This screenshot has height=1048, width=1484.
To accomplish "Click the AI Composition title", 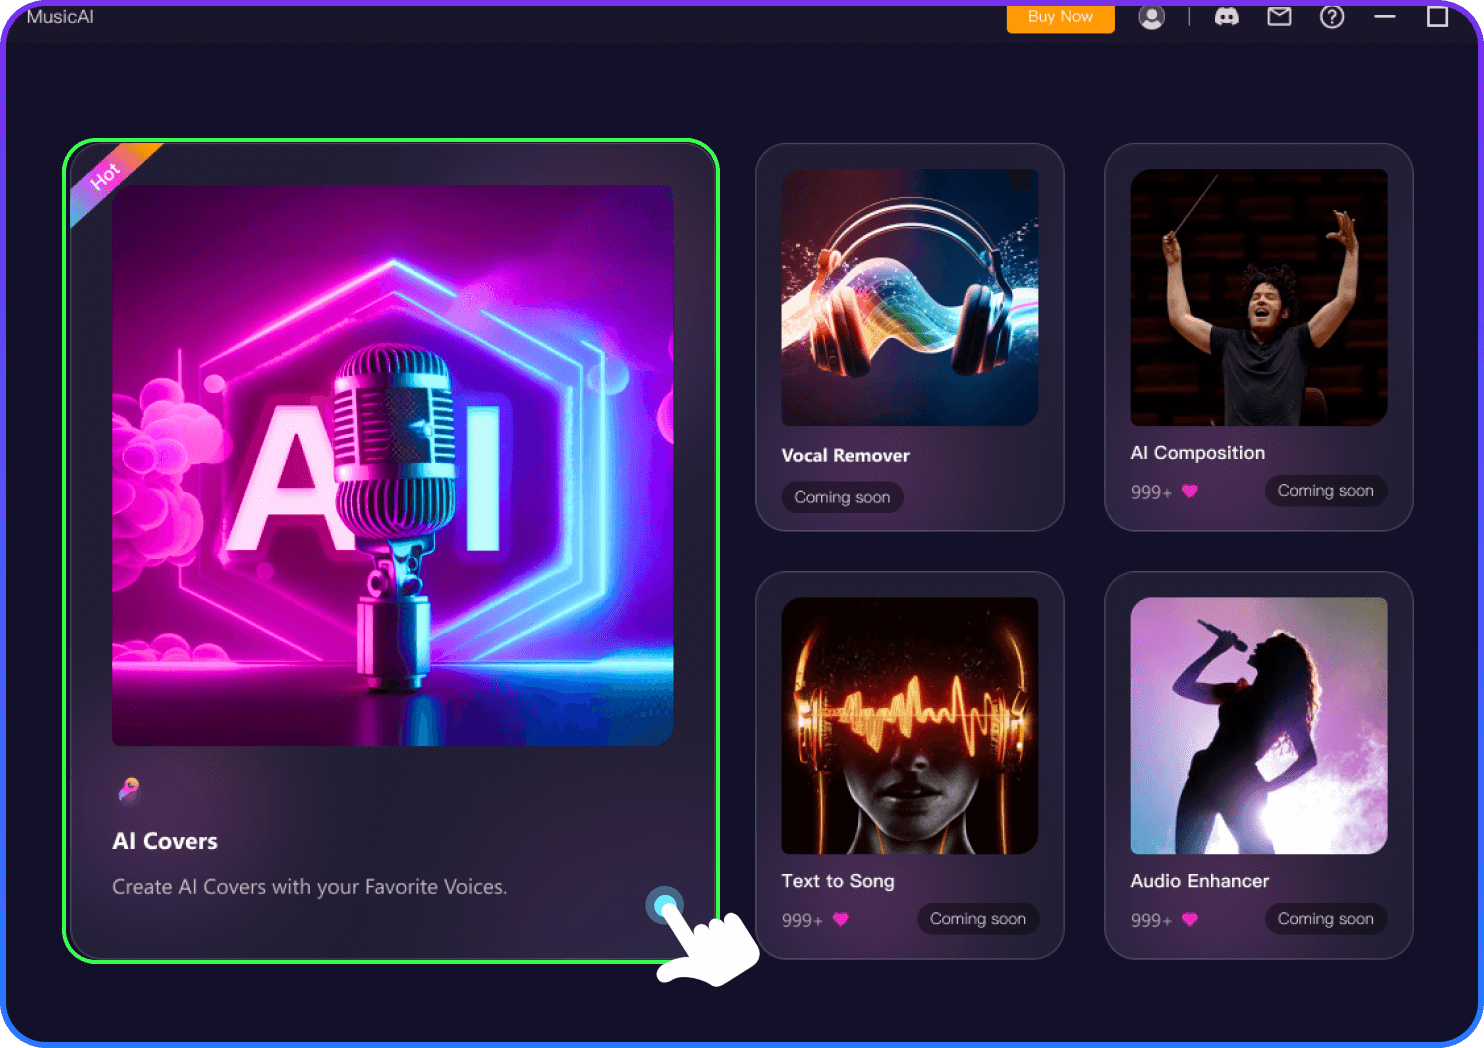I will [x=1198, y=453].
